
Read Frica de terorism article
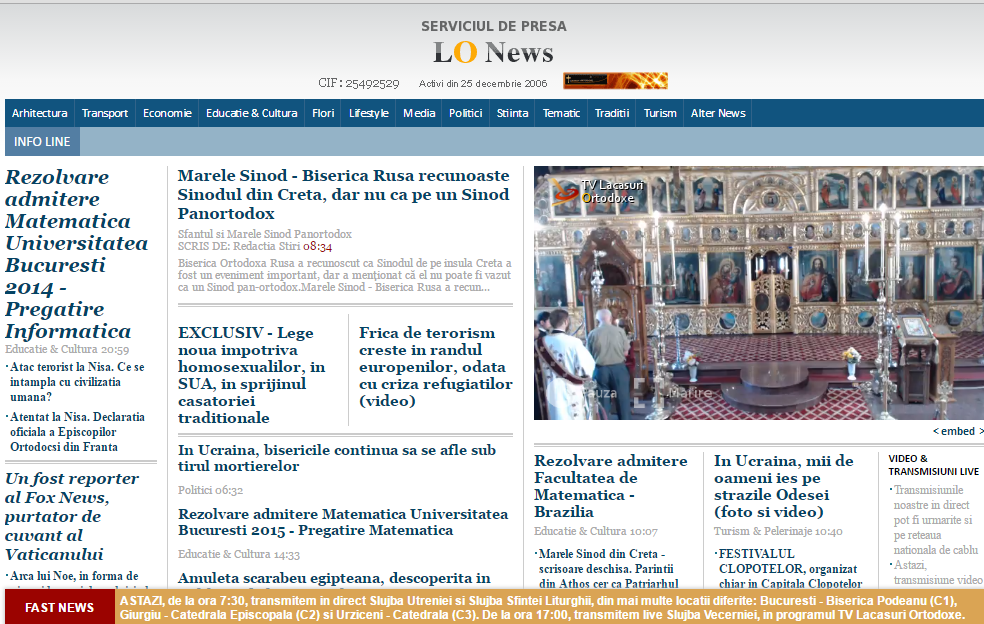pyautogui.click(x=436, y=367)
